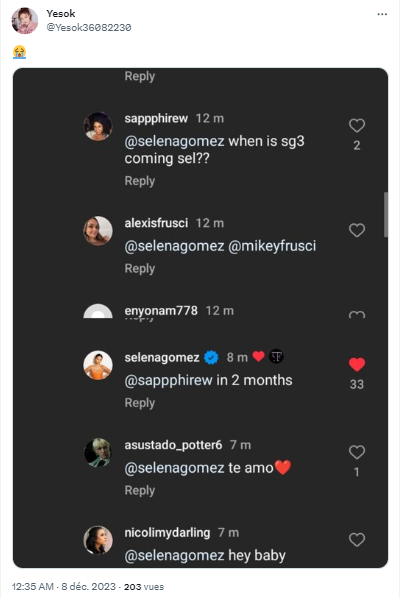Image resolution: width=401 pixels, height=598 pixels.
Task: Open the tweet timestamp 12:35 AM link
Action: [x=32, y=587]
